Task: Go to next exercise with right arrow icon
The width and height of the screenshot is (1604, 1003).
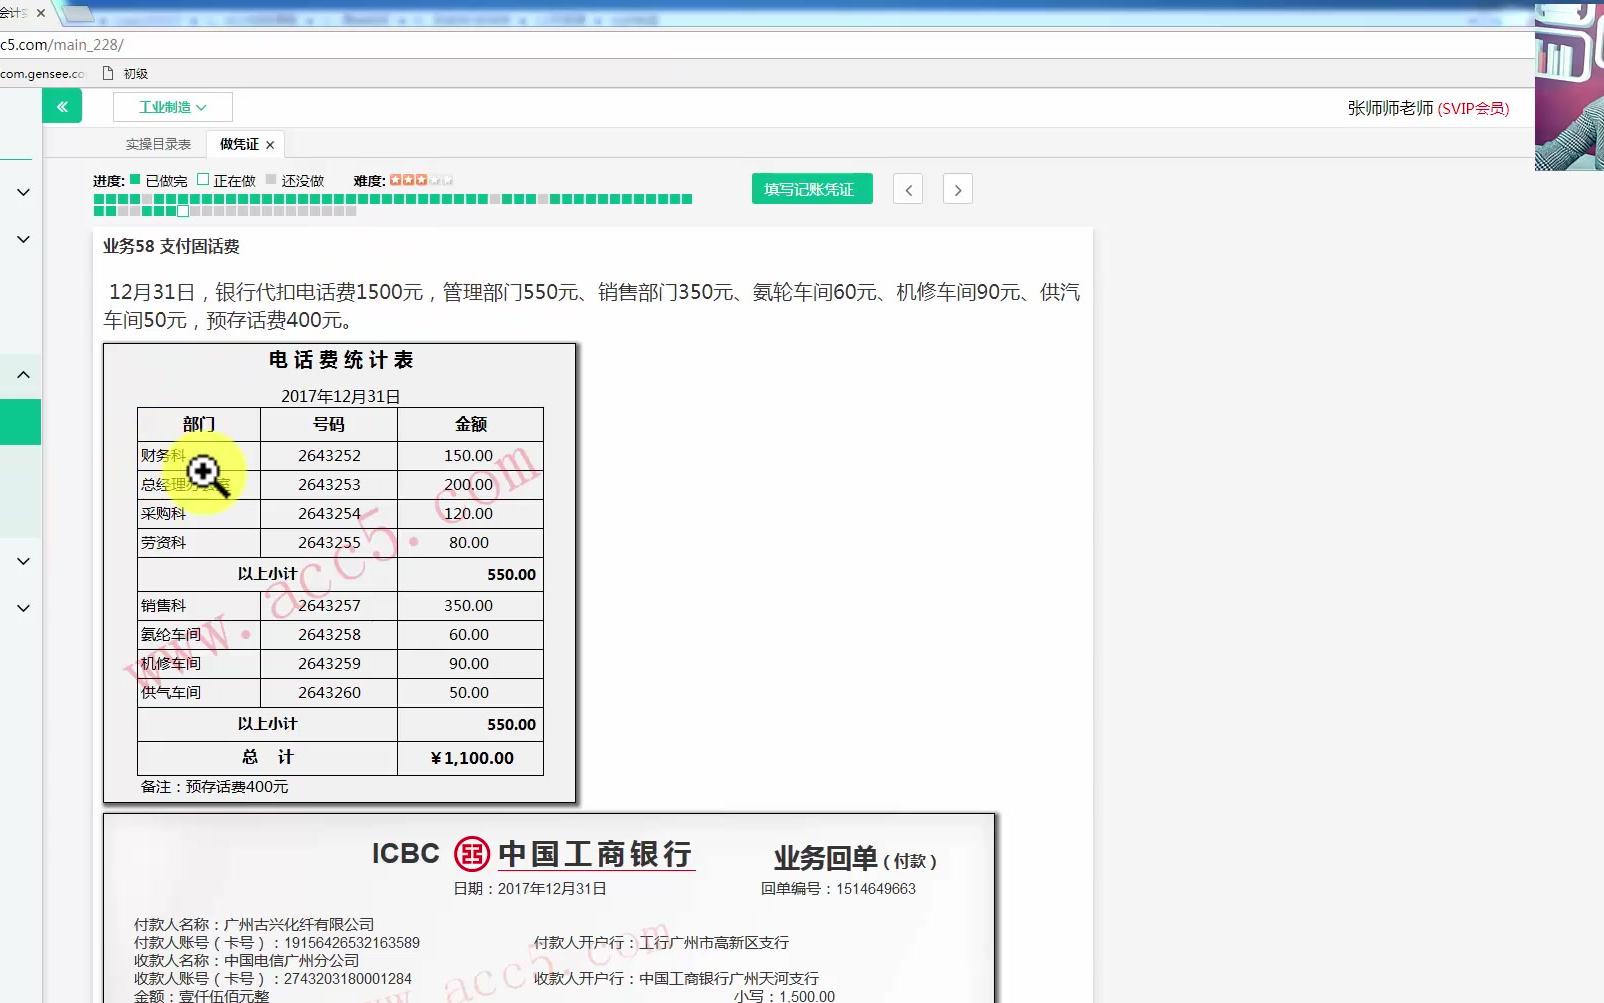Action: (957, 188)
